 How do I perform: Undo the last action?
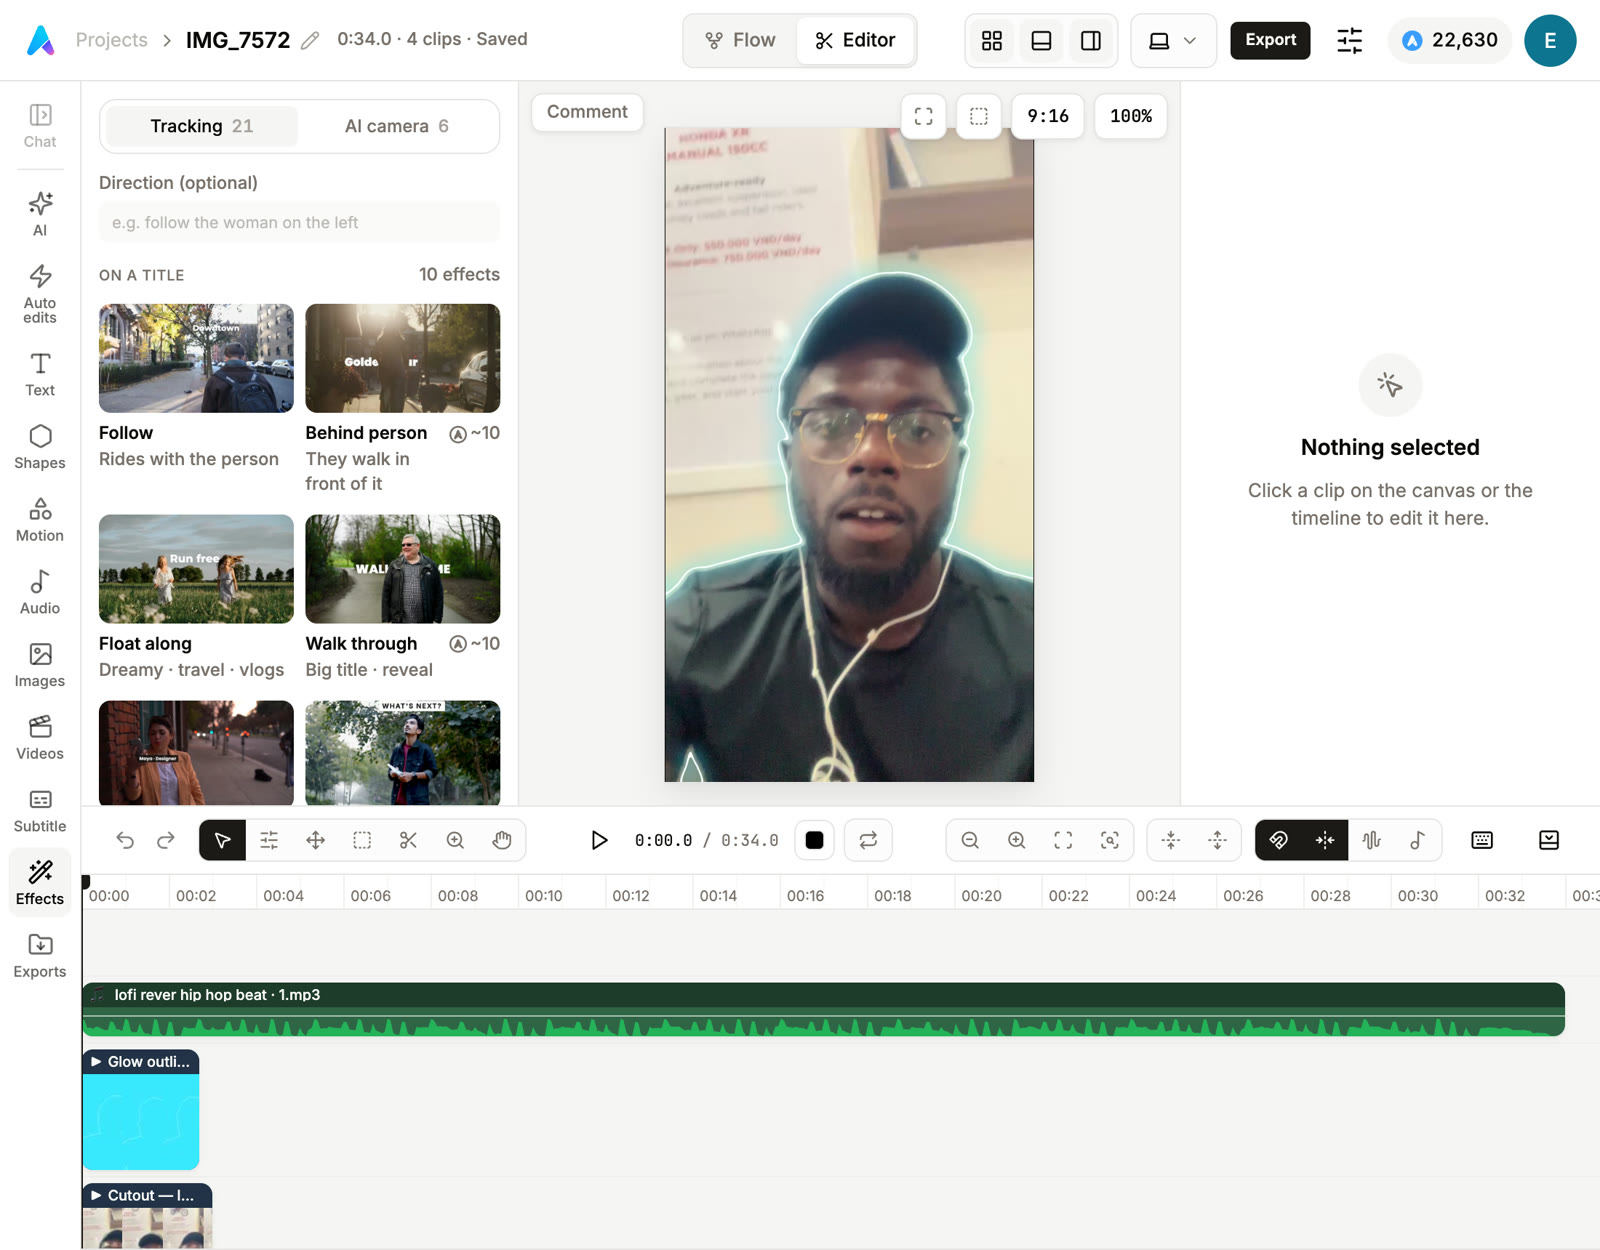[x=125, y=840]
